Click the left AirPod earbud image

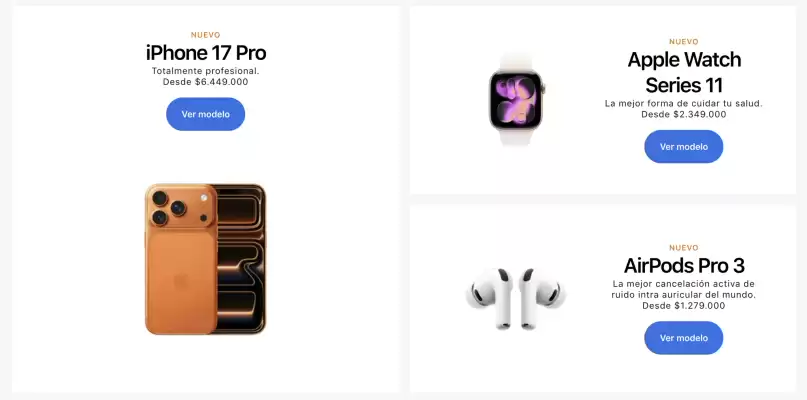(490, 298)
